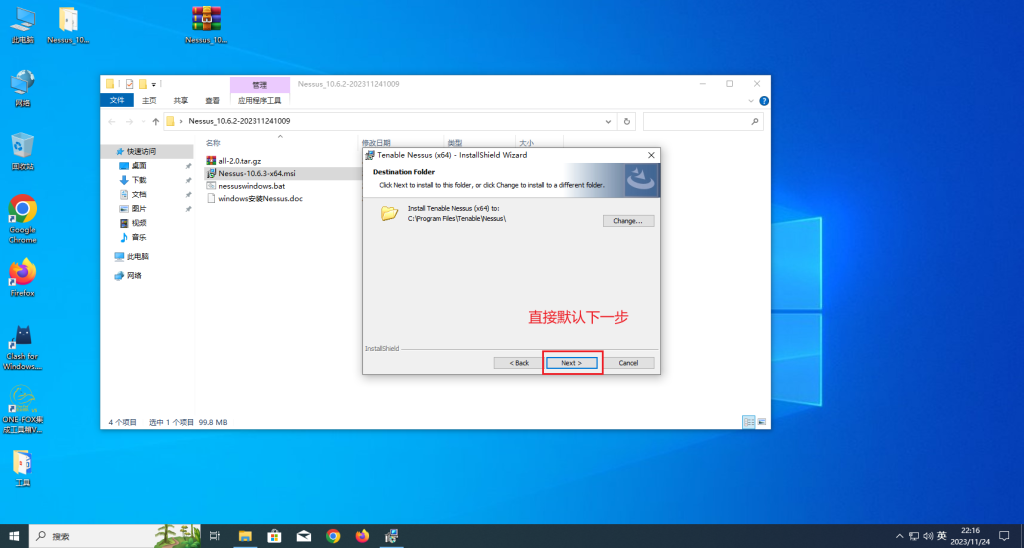
Task: Open the 文件 ribbon menu
Action: (x=117, y=100)
